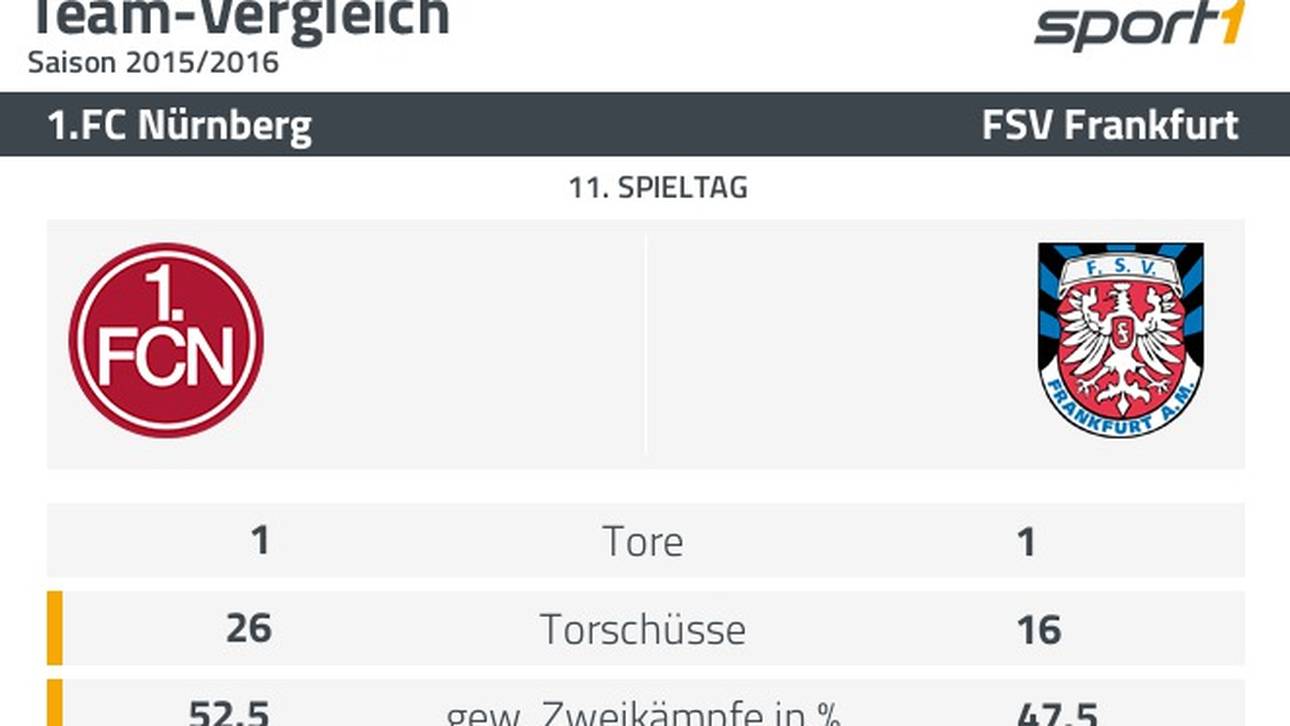Image resolution: width=1290 pixels, height=726 pixels.
Task: Click Nürnberg's 52.5 Zweikämpfe value
Action: (229, 713)
